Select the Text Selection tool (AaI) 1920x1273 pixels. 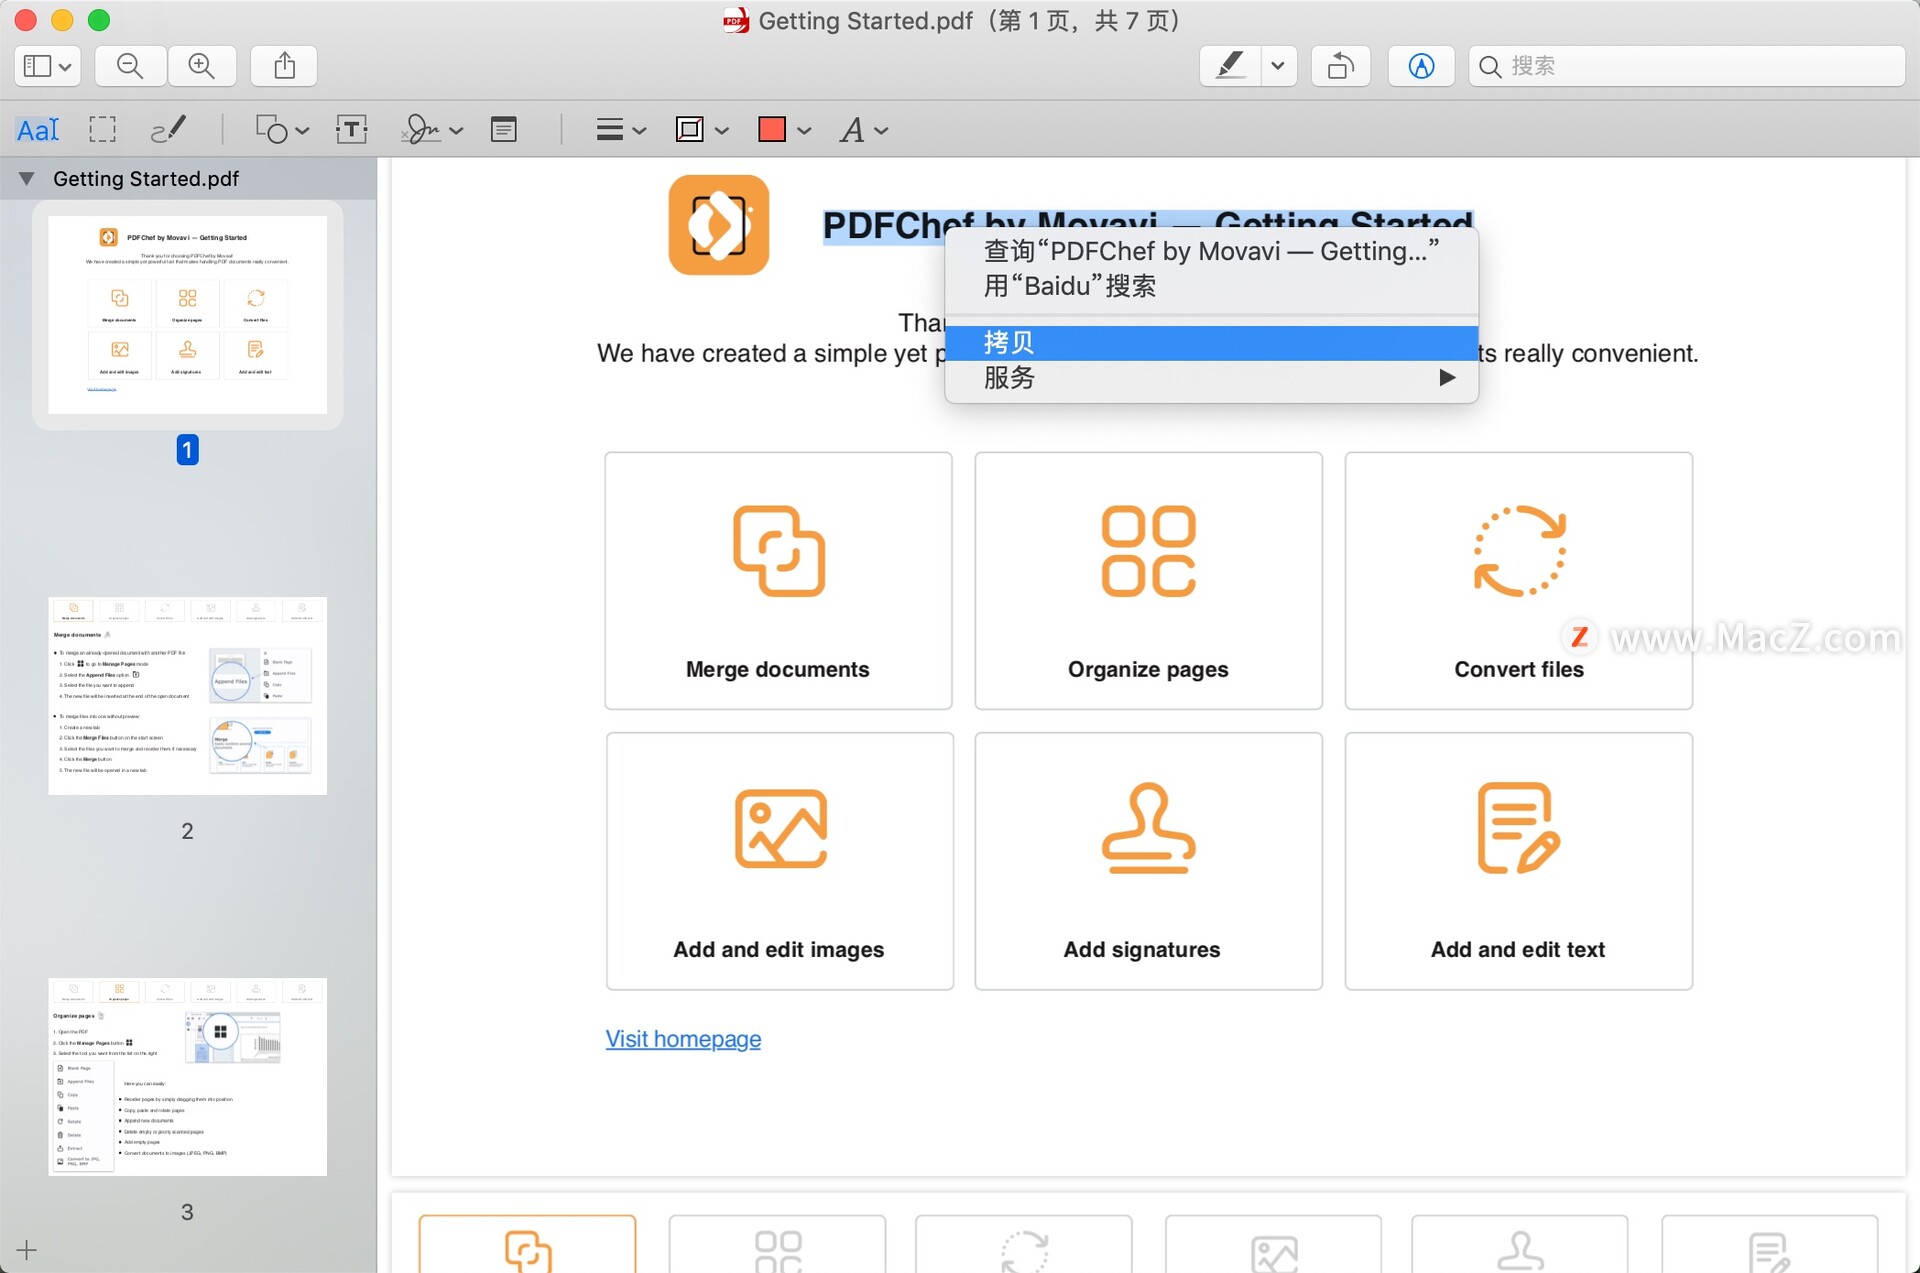[38, 130]
